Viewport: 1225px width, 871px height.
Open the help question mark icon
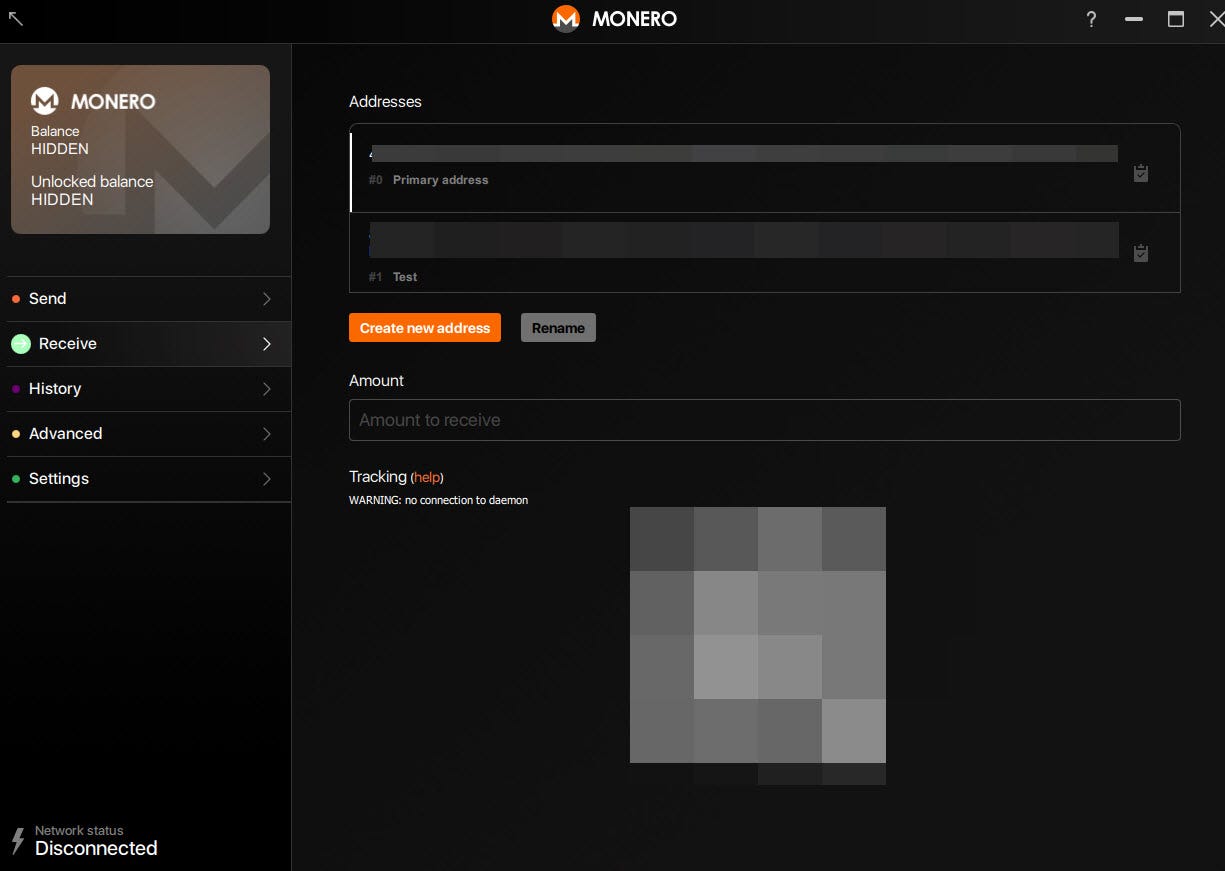click(1091, 19)
